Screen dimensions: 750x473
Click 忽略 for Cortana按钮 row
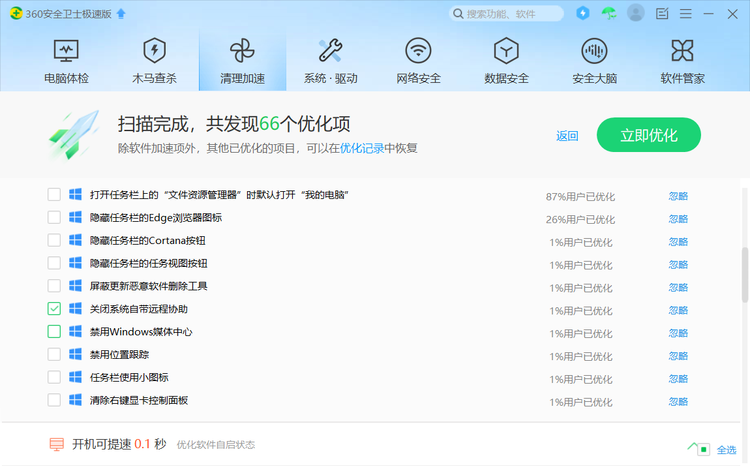point(678,242)
